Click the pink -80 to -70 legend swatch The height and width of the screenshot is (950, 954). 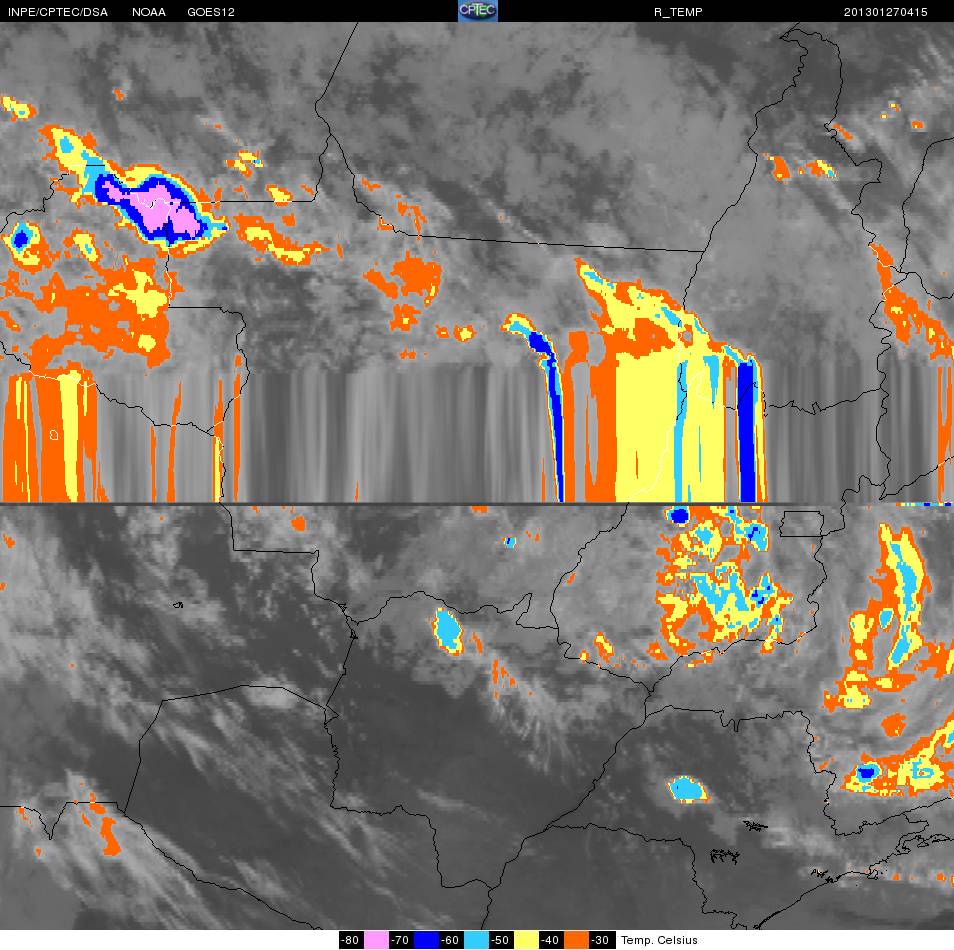coord(375,940)
